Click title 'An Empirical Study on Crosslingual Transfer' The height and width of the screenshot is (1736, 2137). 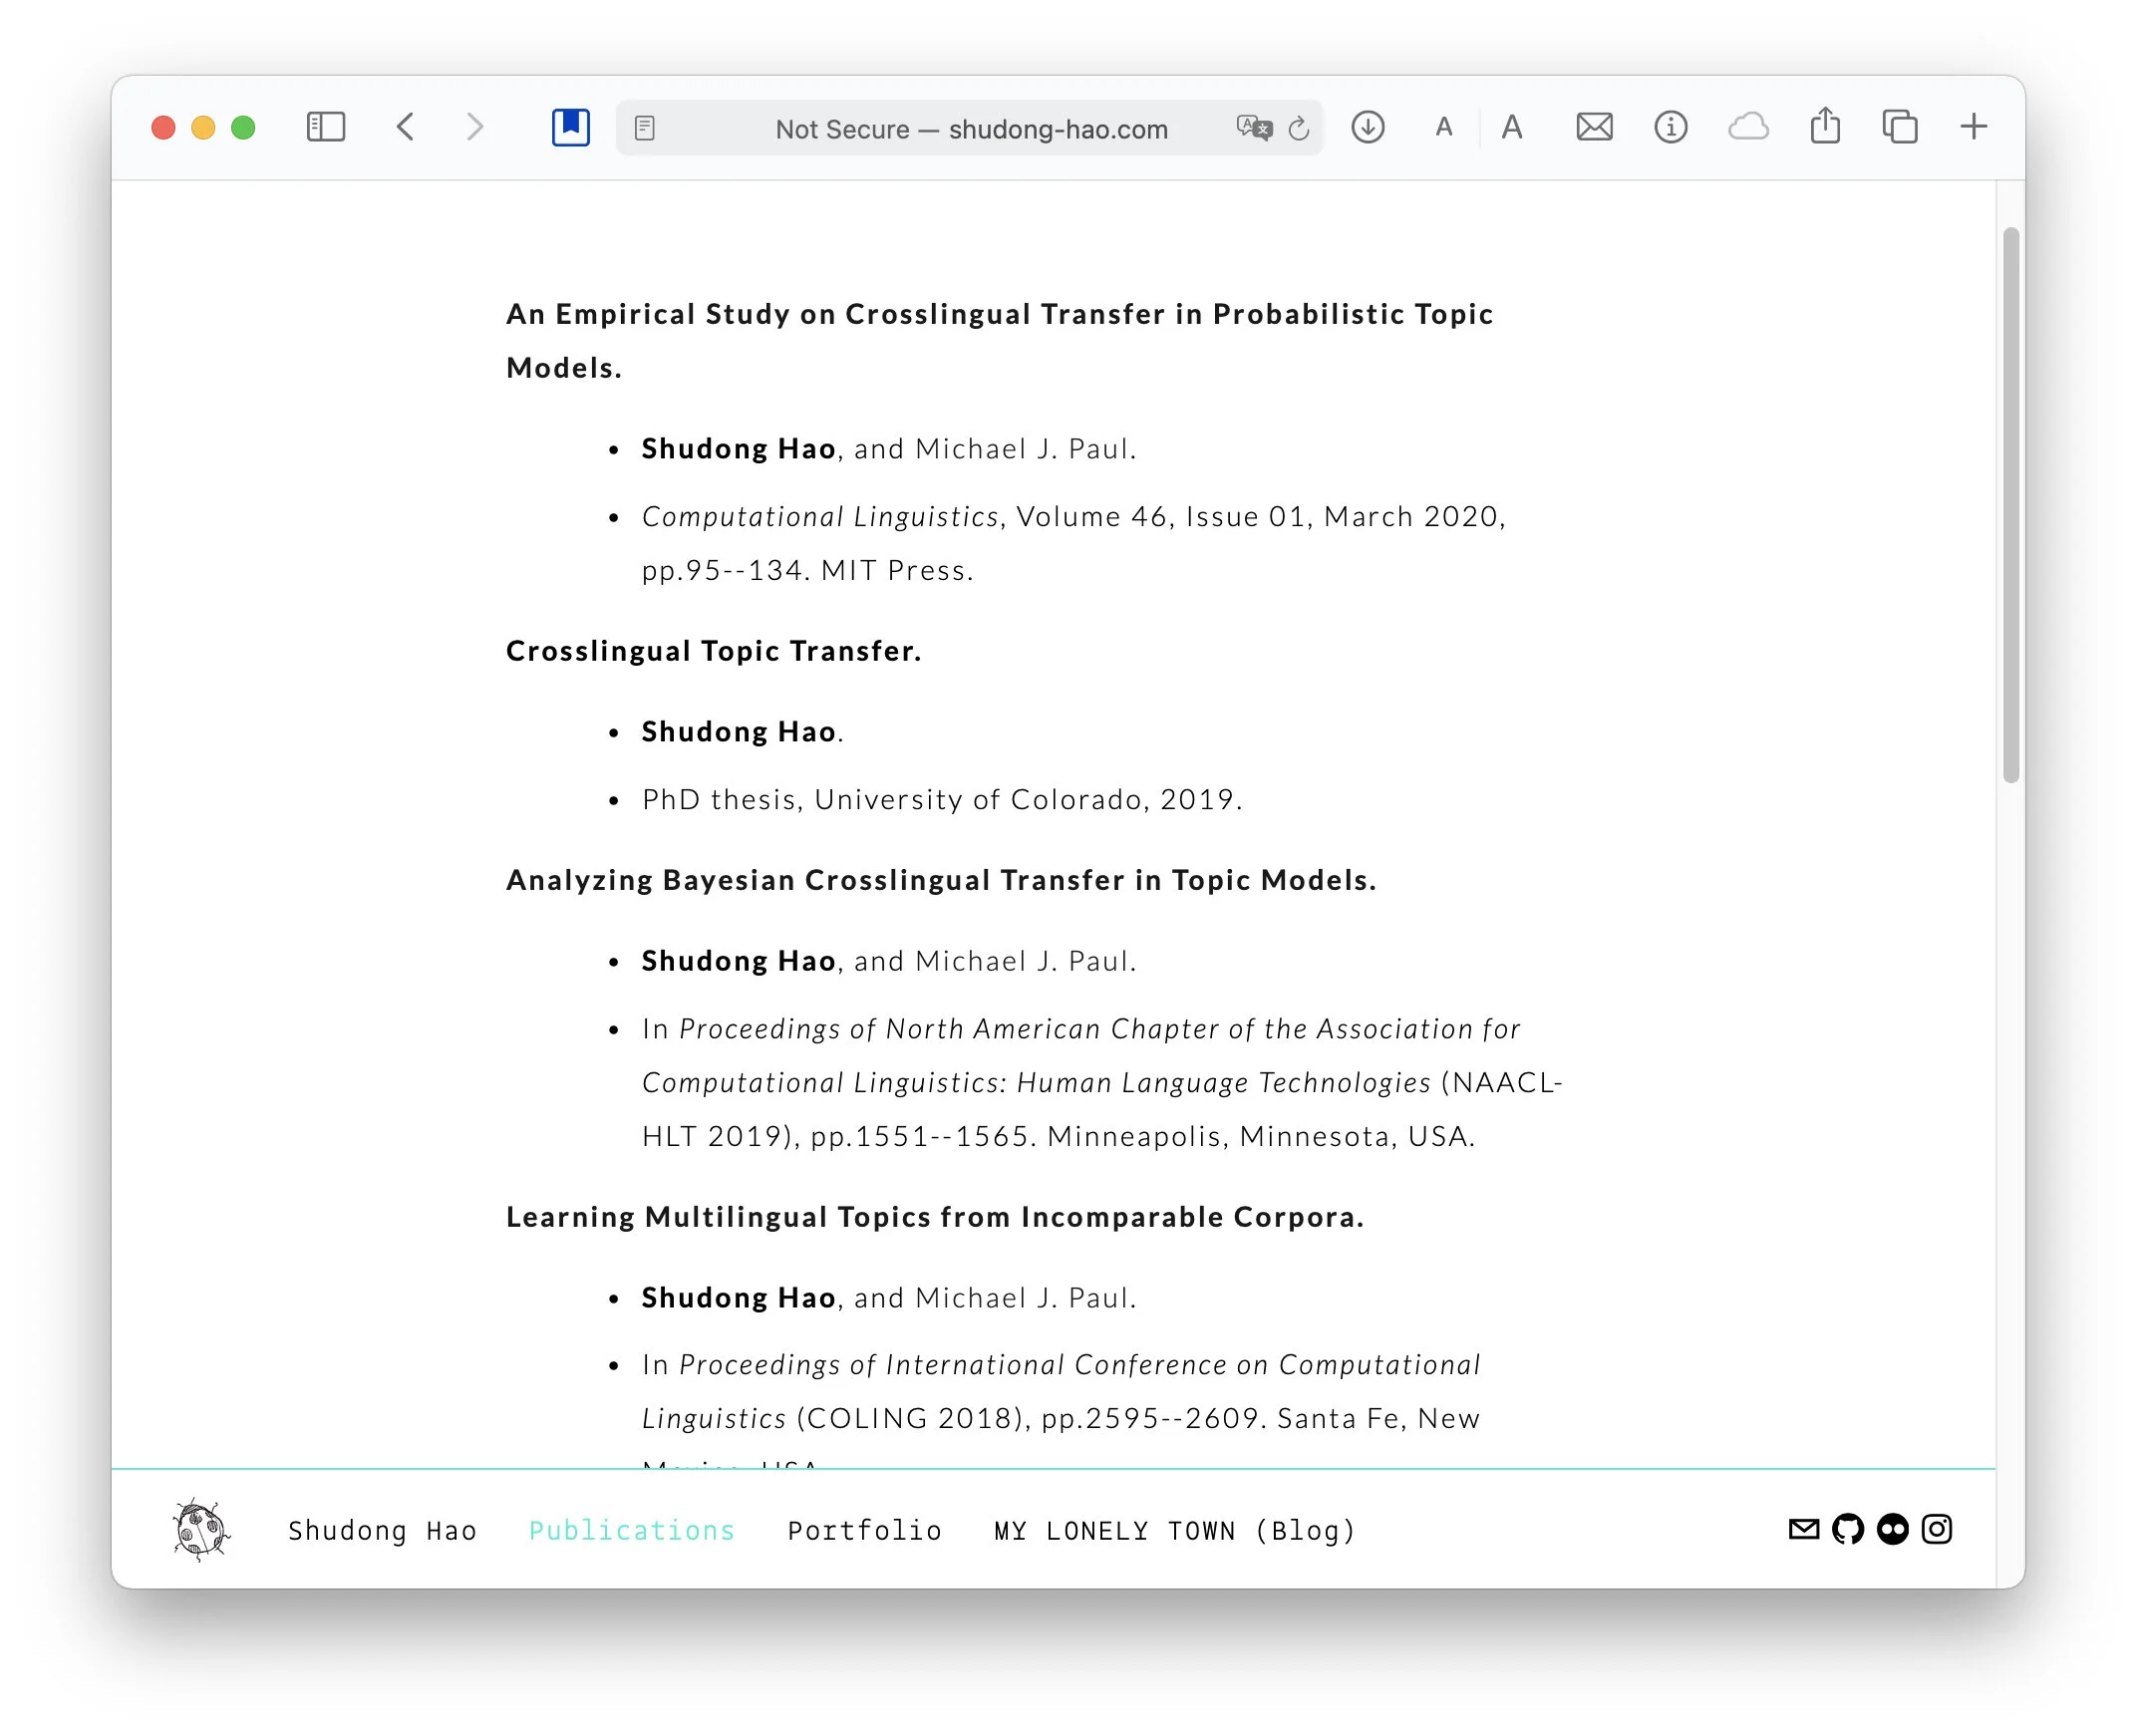(x=999, y=341)
